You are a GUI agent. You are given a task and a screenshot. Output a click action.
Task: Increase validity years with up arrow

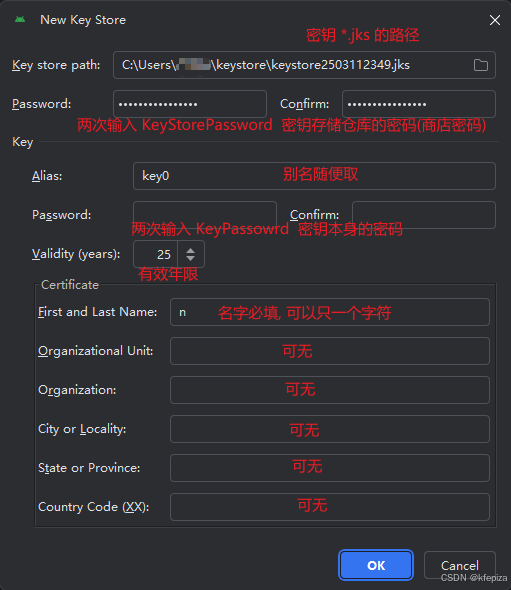coord(190,250)
